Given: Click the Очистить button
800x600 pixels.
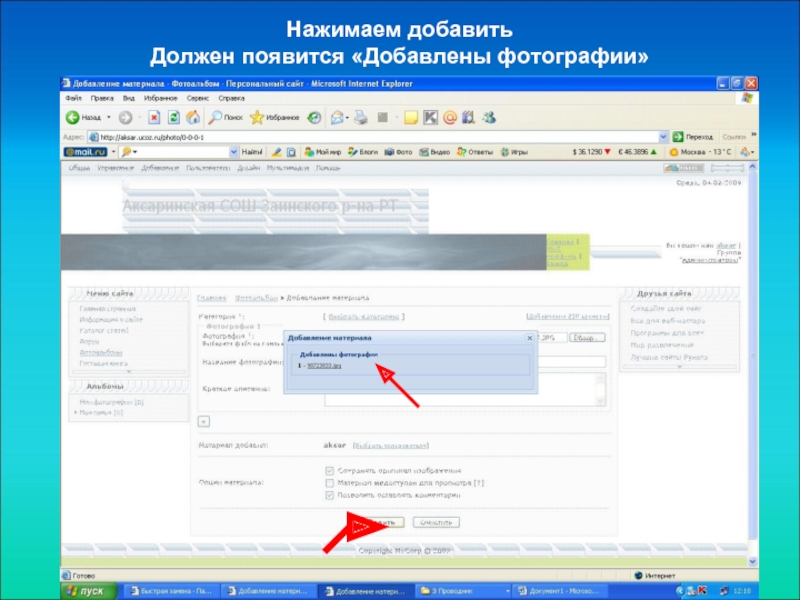Looking at the screenshot, I should coord(436,522).
